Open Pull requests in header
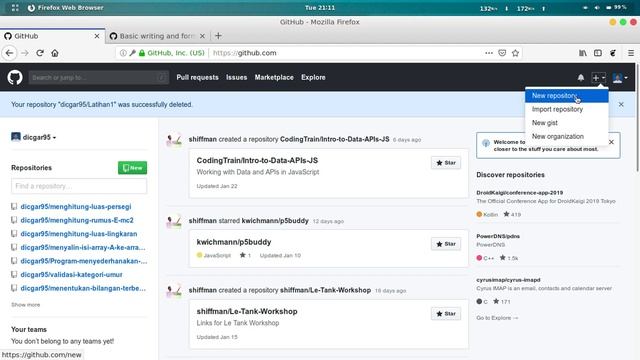 point(197,77)
